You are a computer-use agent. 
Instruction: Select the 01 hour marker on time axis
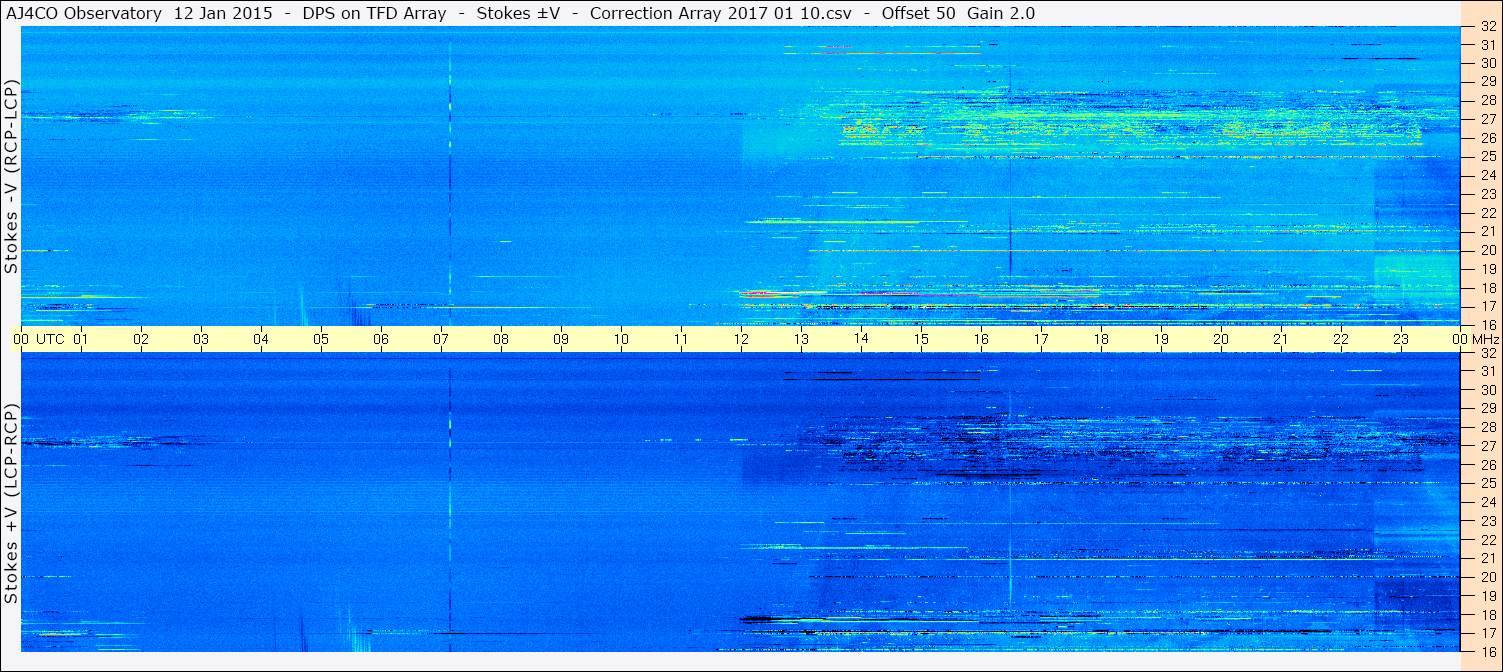[x=81, y=339]
